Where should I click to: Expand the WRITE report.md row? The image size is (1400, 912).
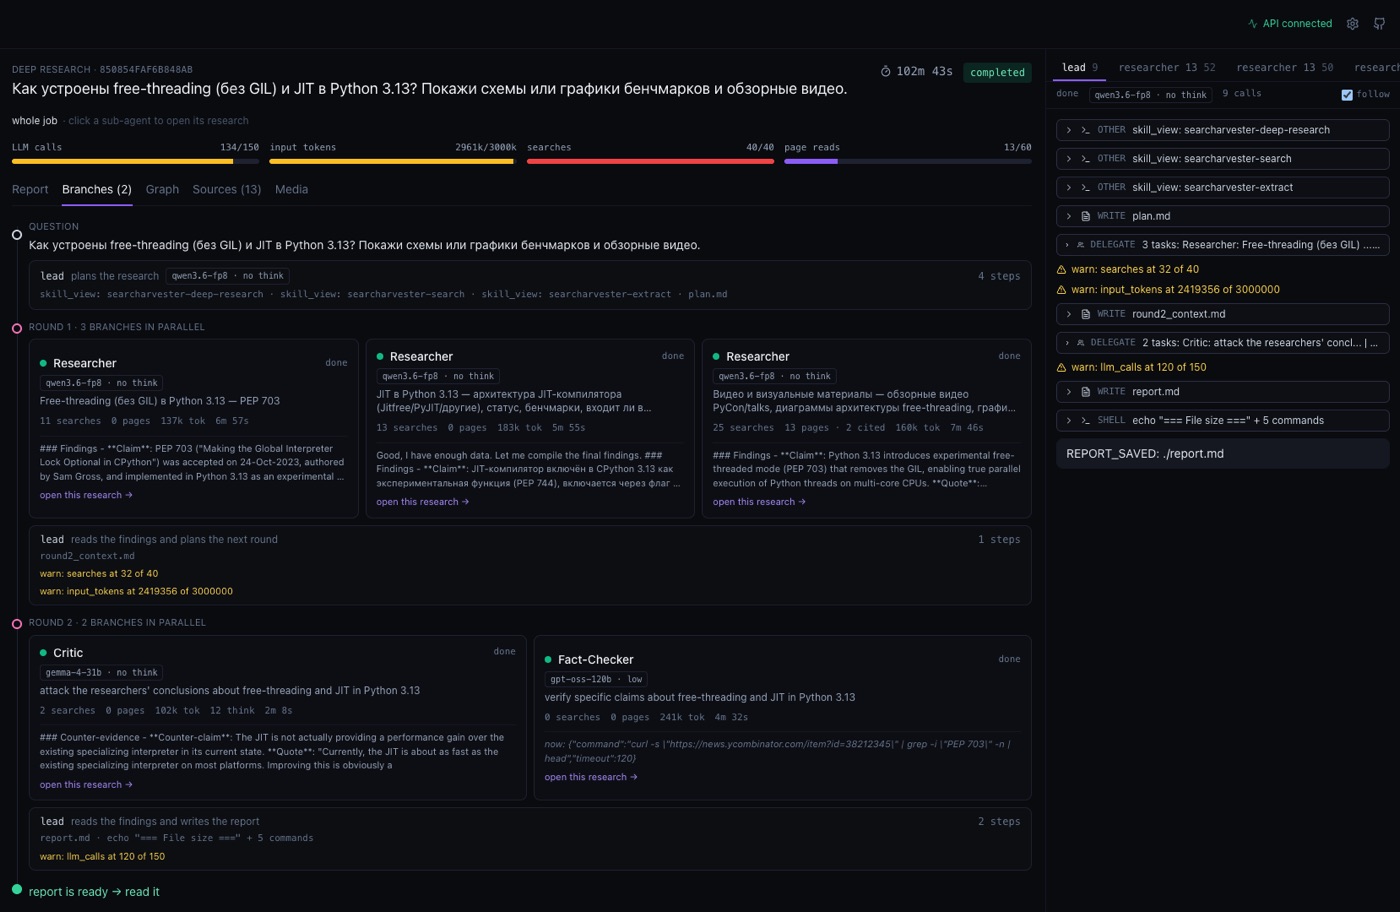pos(1223,392)
